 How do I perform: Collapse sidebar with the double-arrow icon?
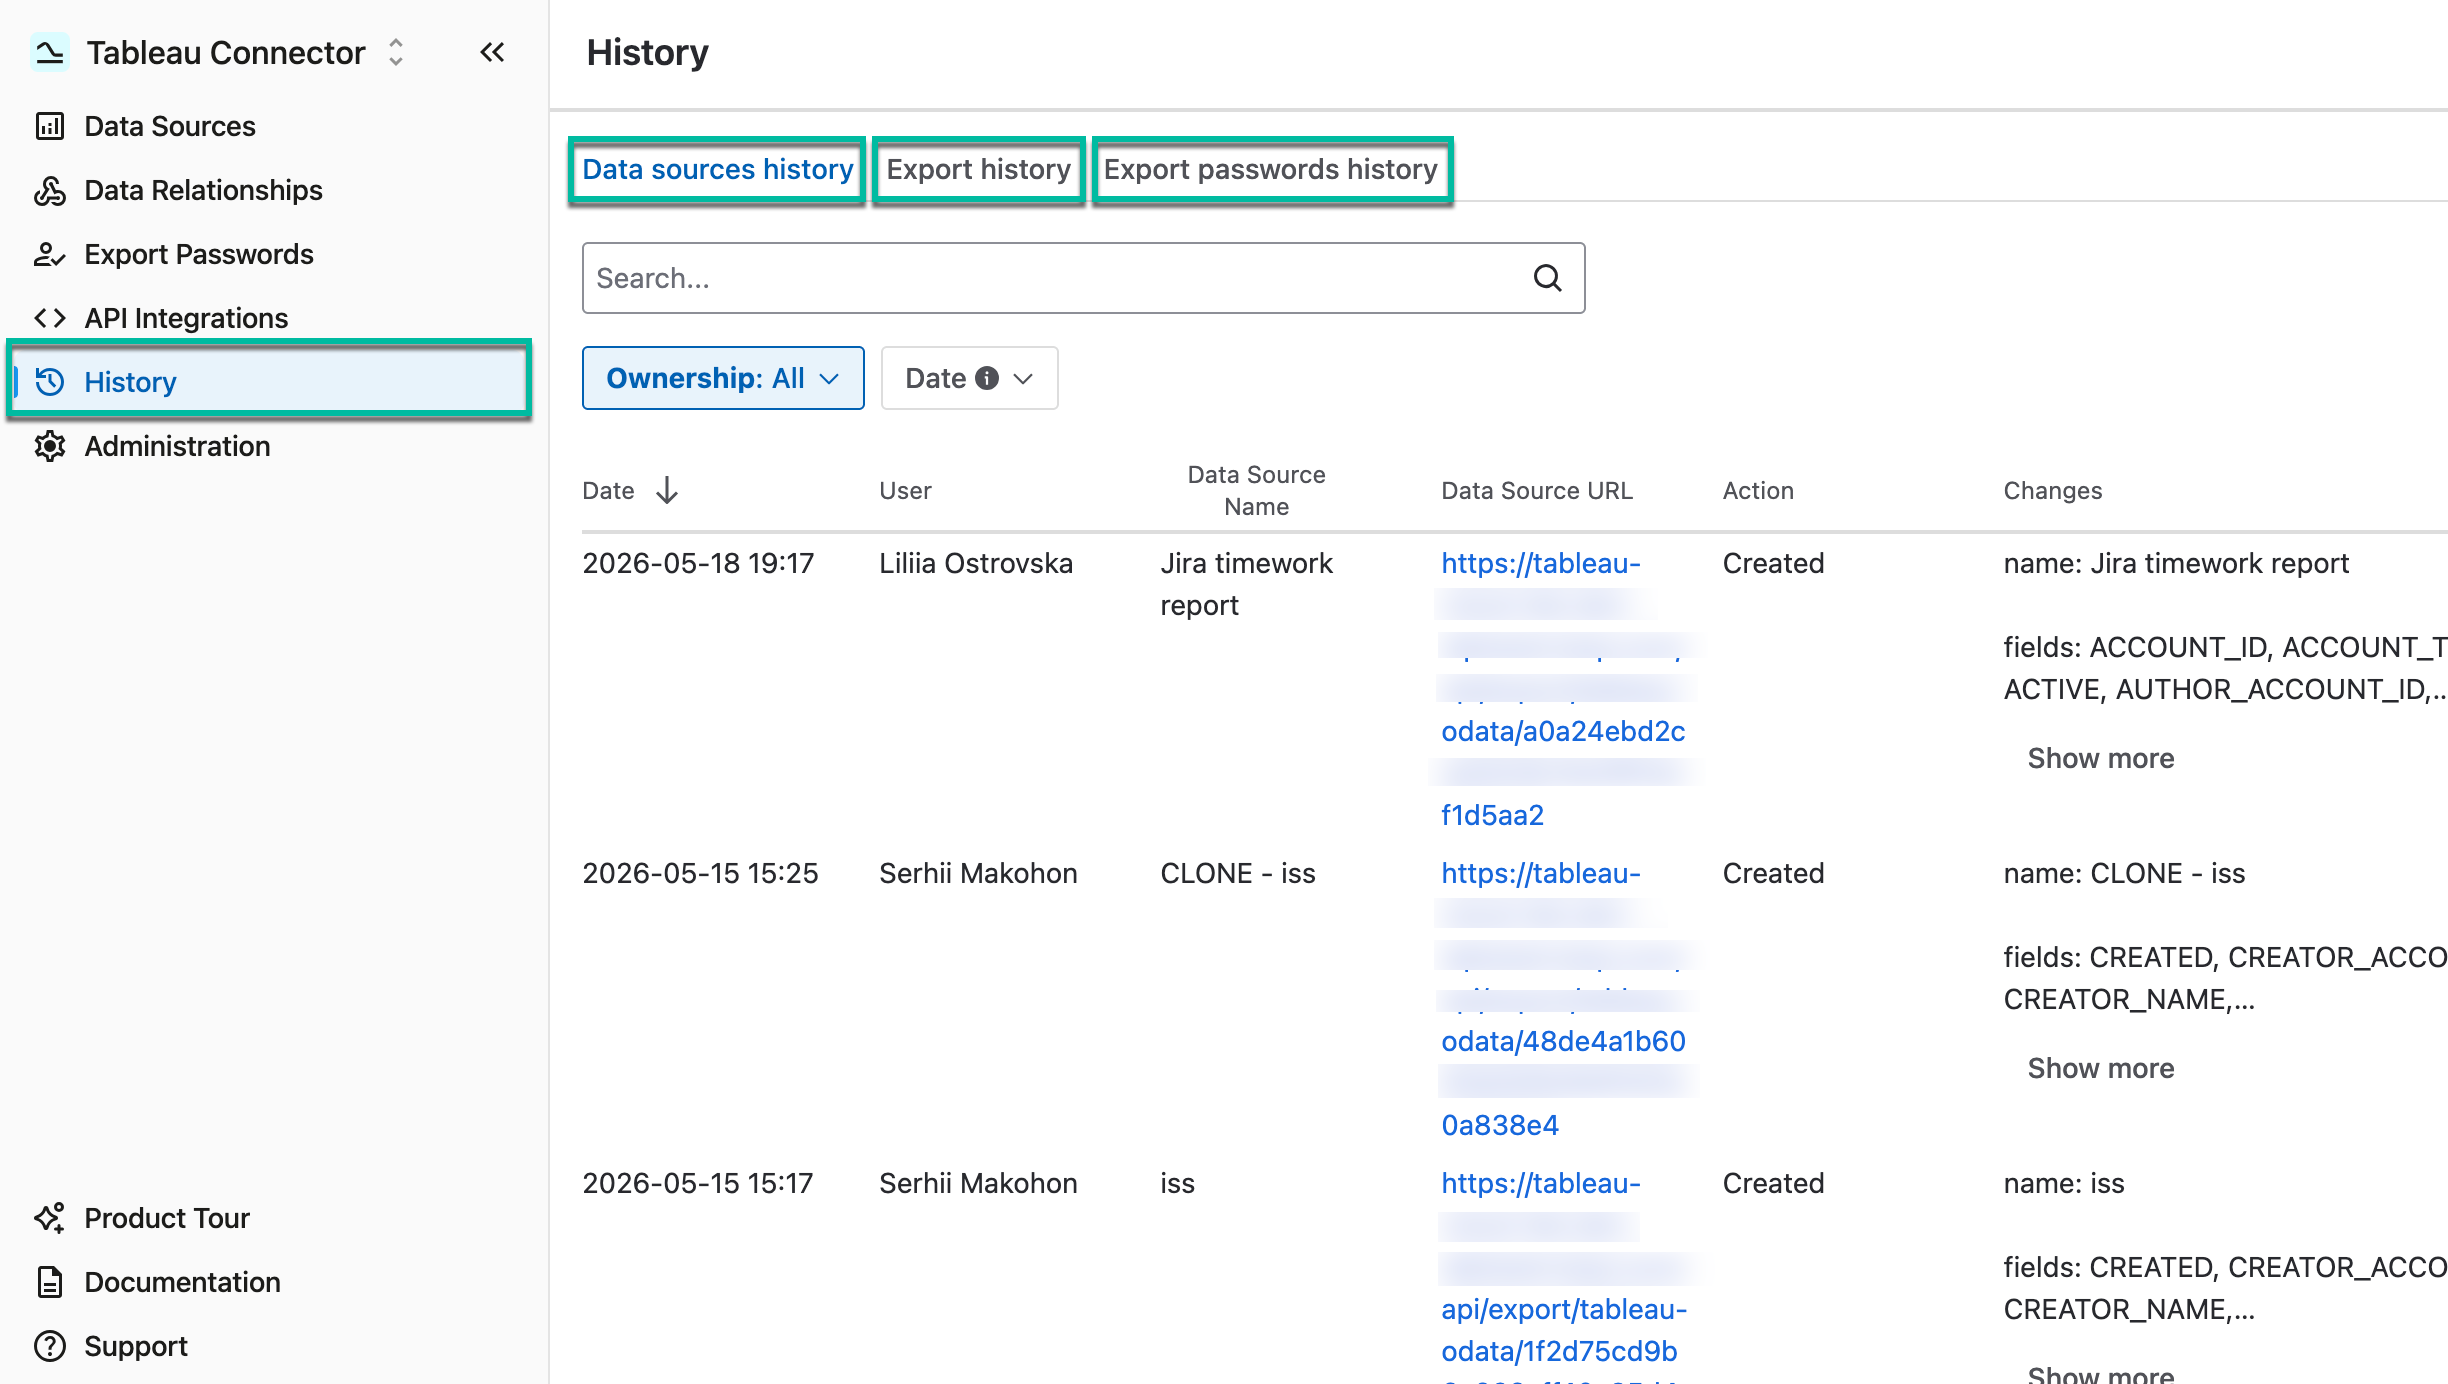492,52
